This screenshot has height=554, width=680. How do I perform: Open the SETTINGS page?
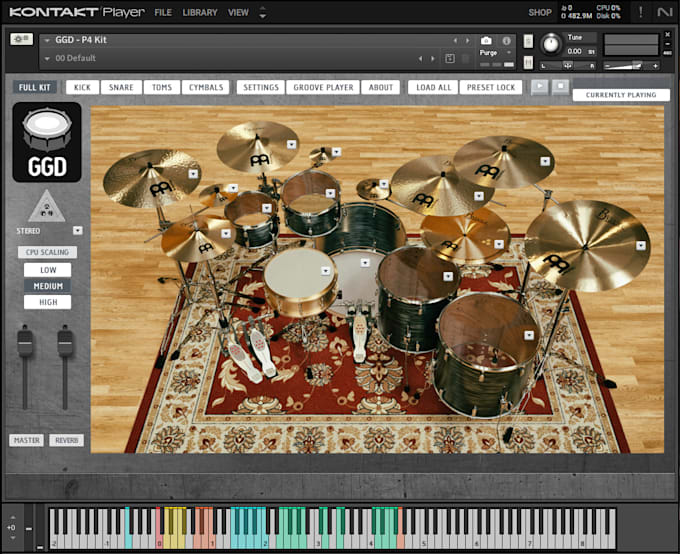point(261,87)
